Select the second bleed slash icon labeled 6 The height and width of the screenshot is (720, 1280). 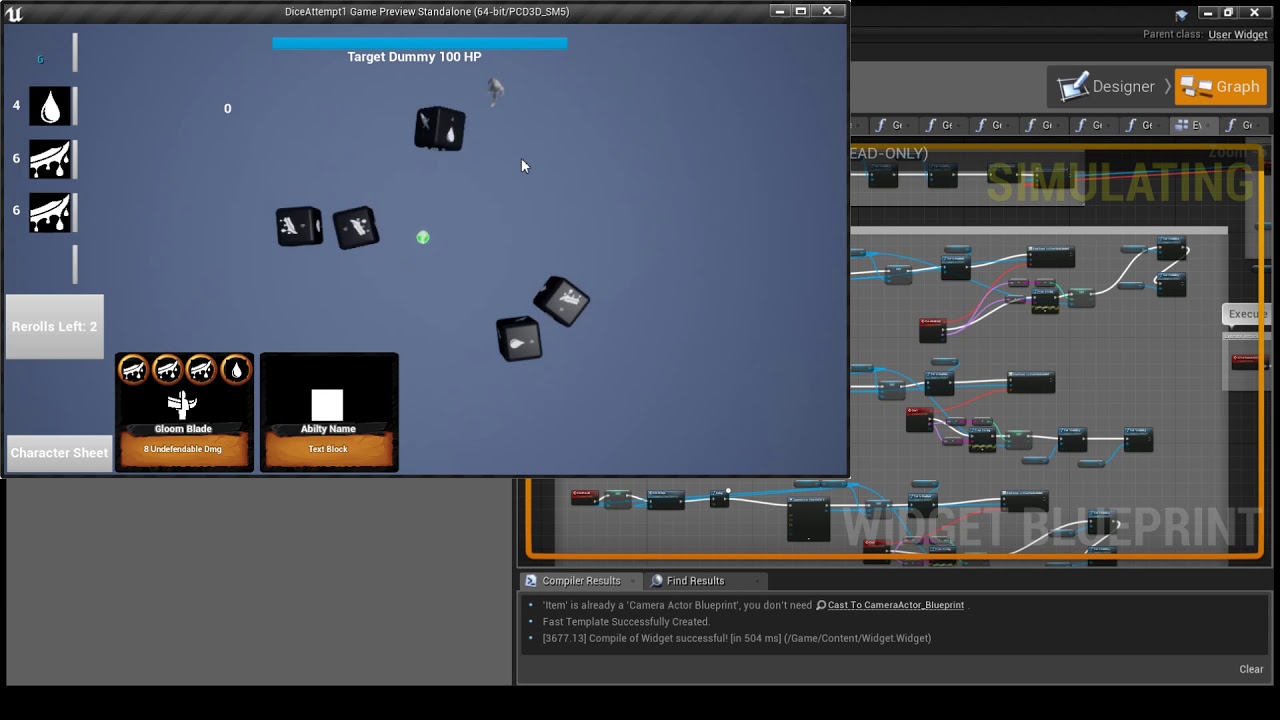pos(50,212)
